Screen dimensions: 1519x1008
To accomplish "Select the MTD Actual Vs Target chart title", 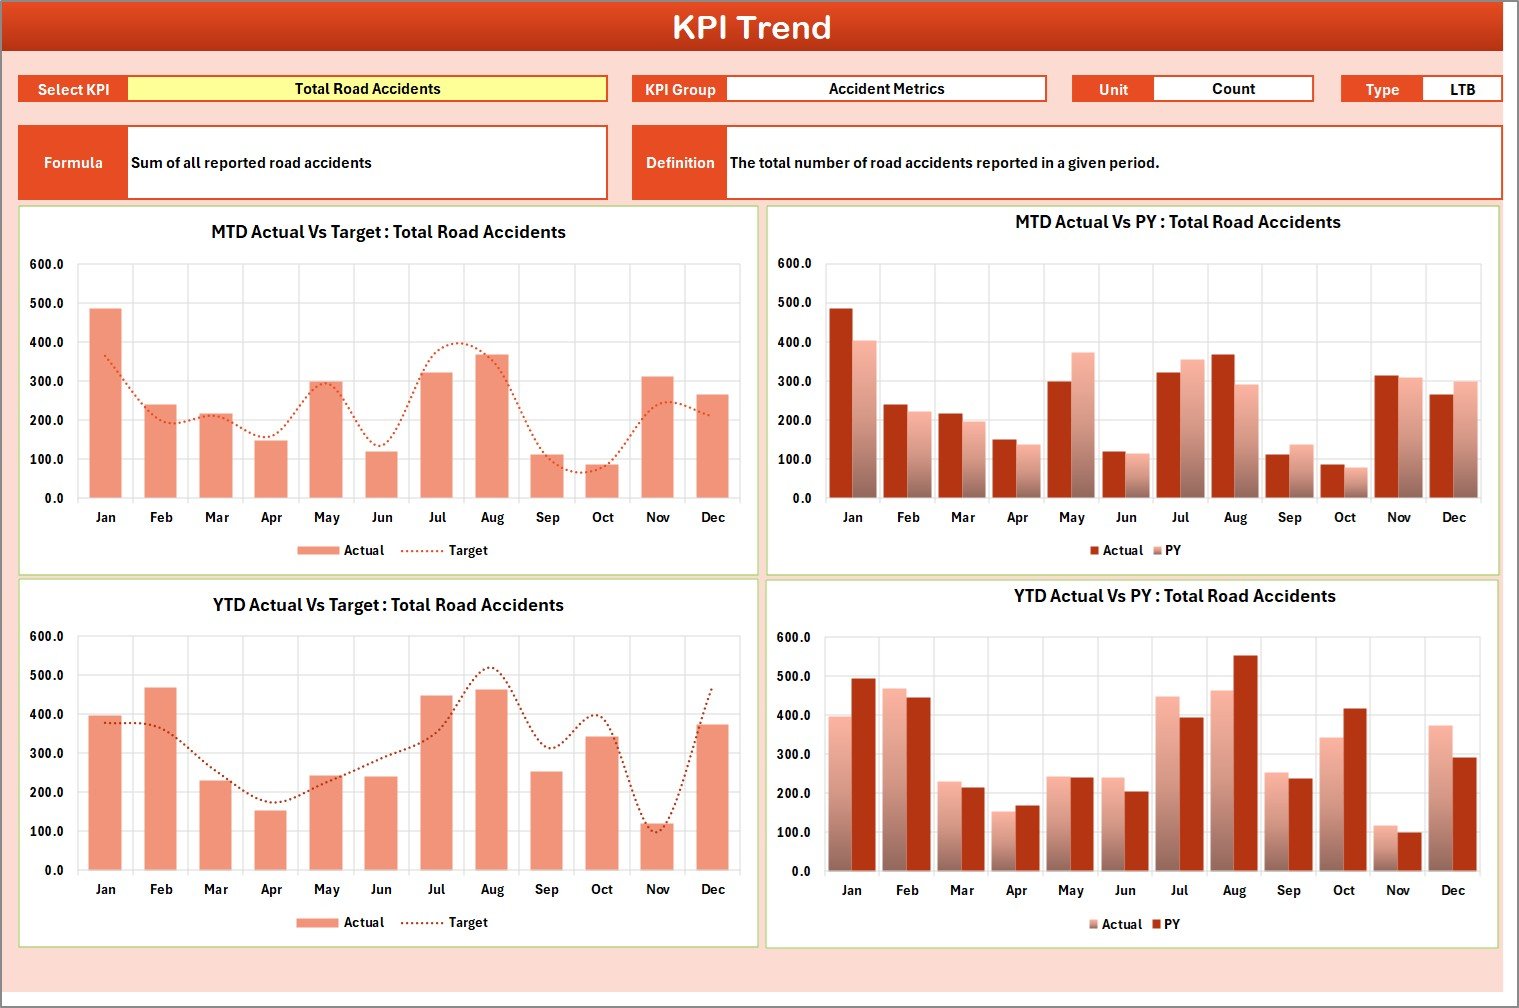I will point(388,232).
